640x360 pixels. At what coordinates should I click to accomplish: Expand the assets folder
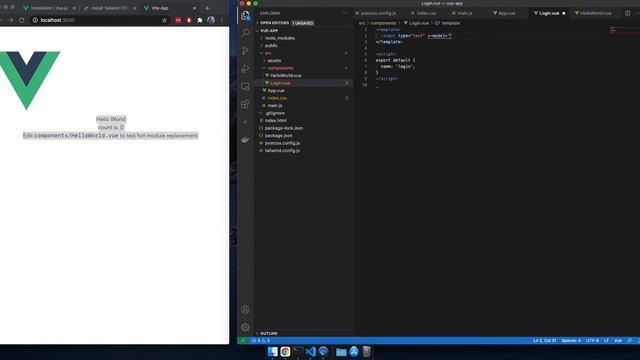pos(274,60)
